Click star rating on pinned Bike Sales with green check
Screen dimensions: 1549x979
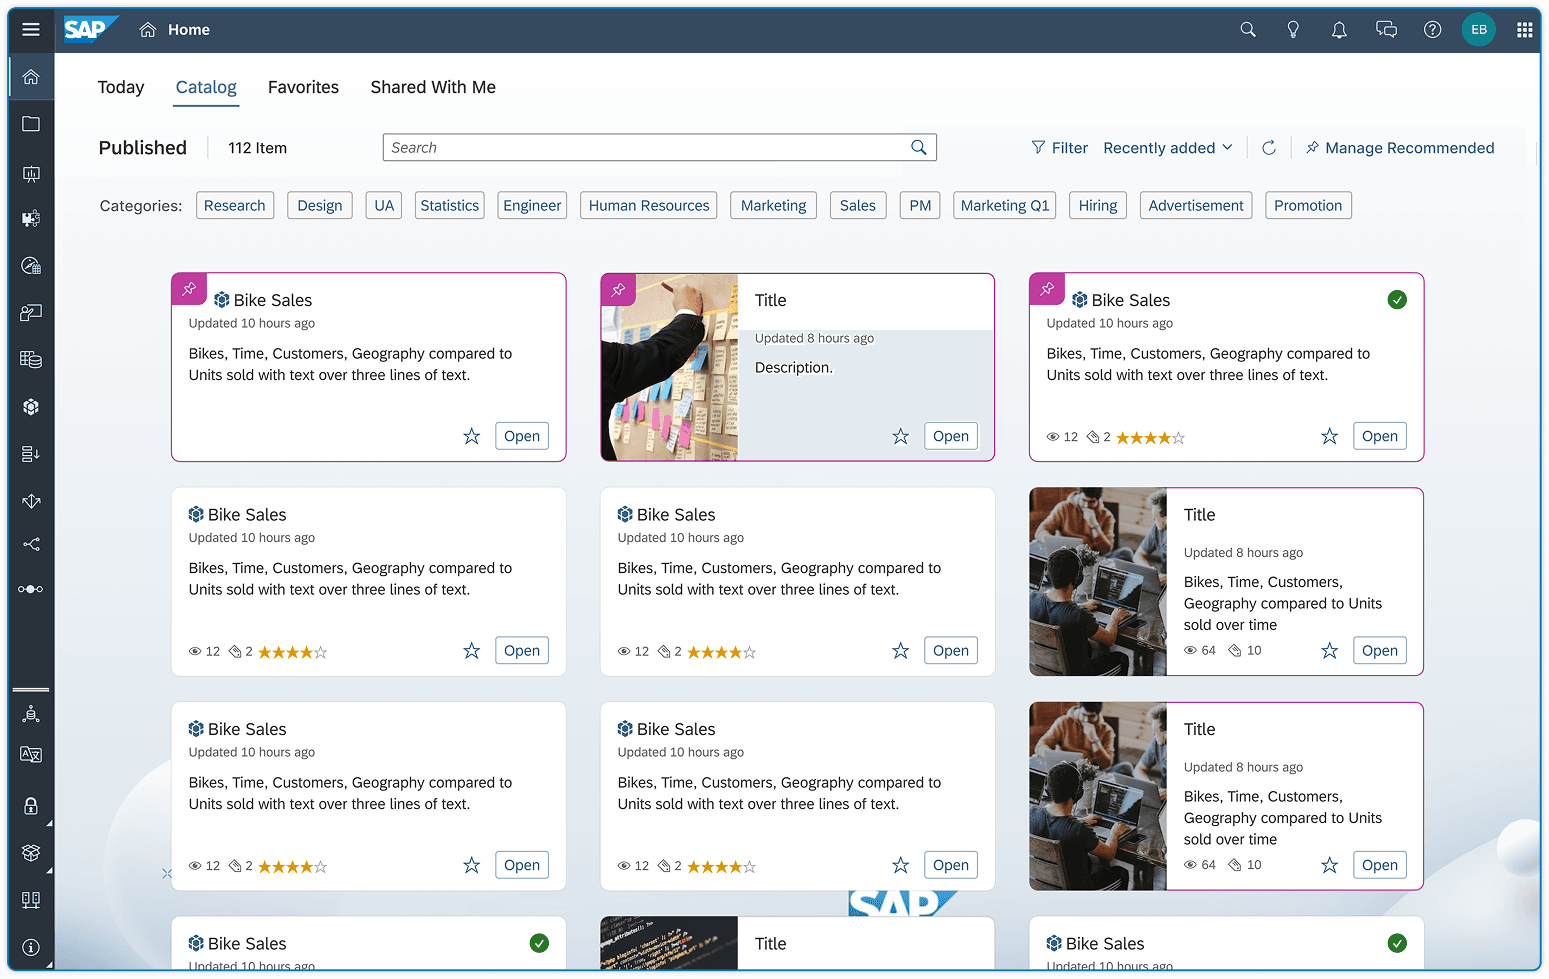1150,437
